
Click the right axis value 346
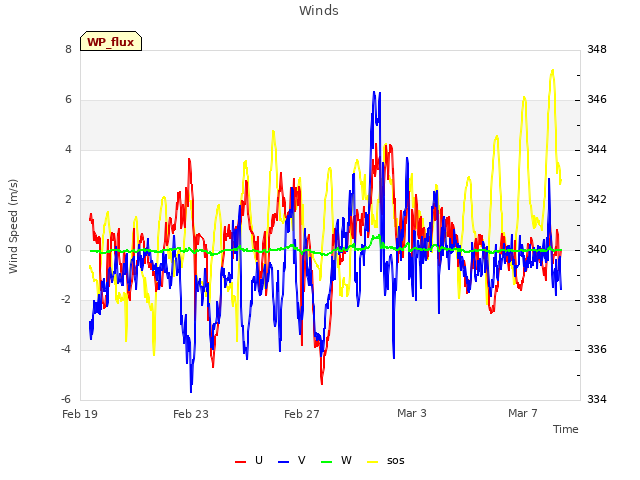(597, 100)
